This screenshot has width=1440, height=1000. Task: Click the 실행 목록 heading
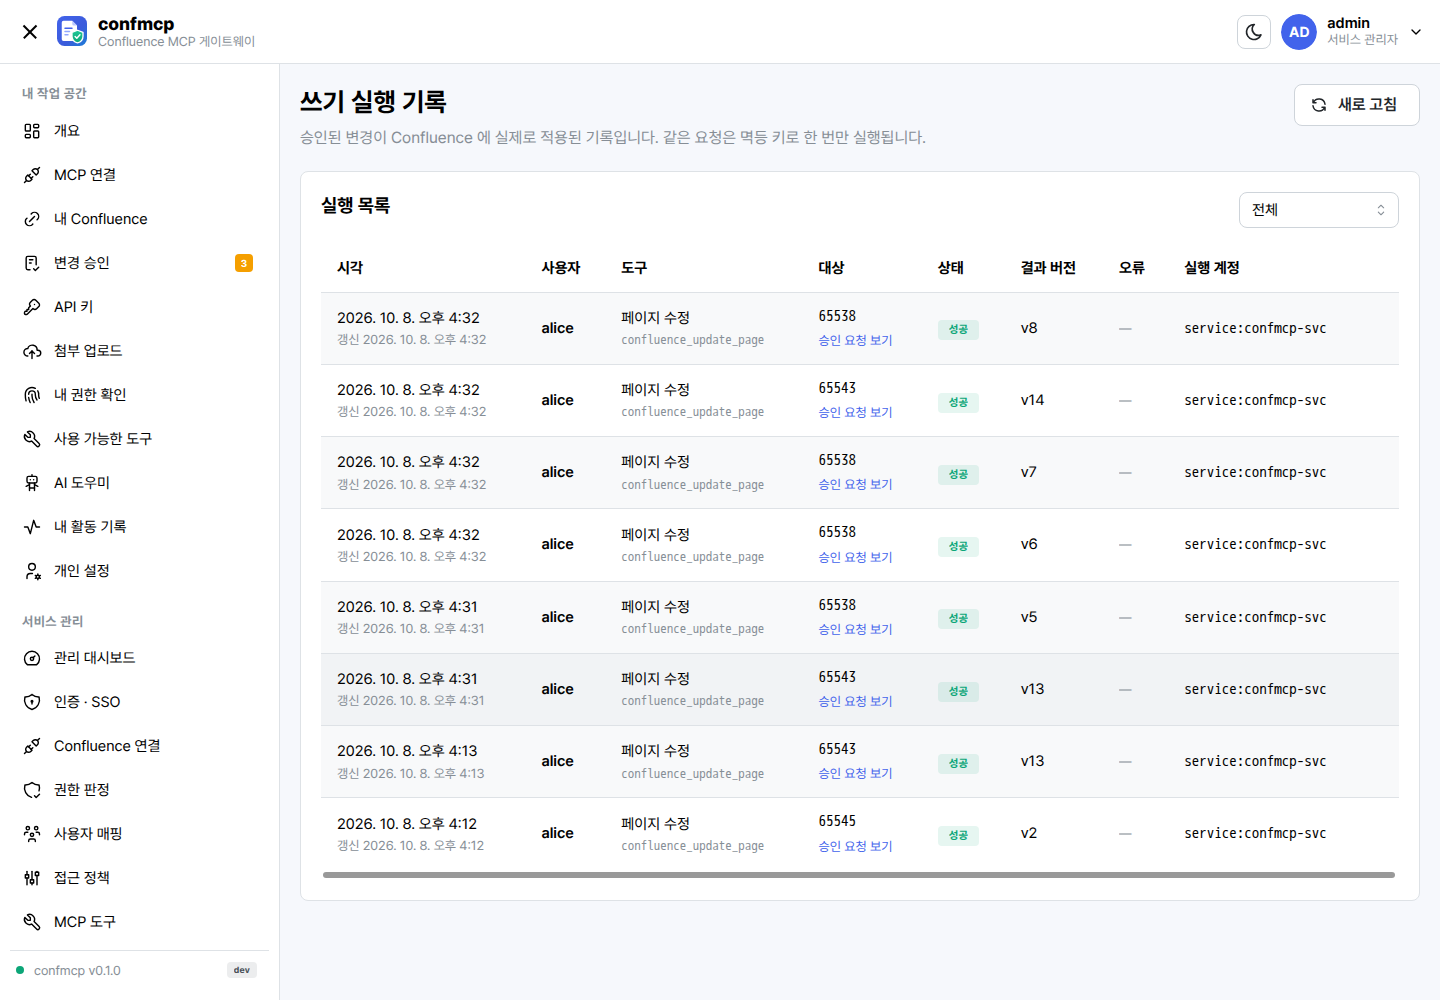pyautogui.click(x=355, y=206)
